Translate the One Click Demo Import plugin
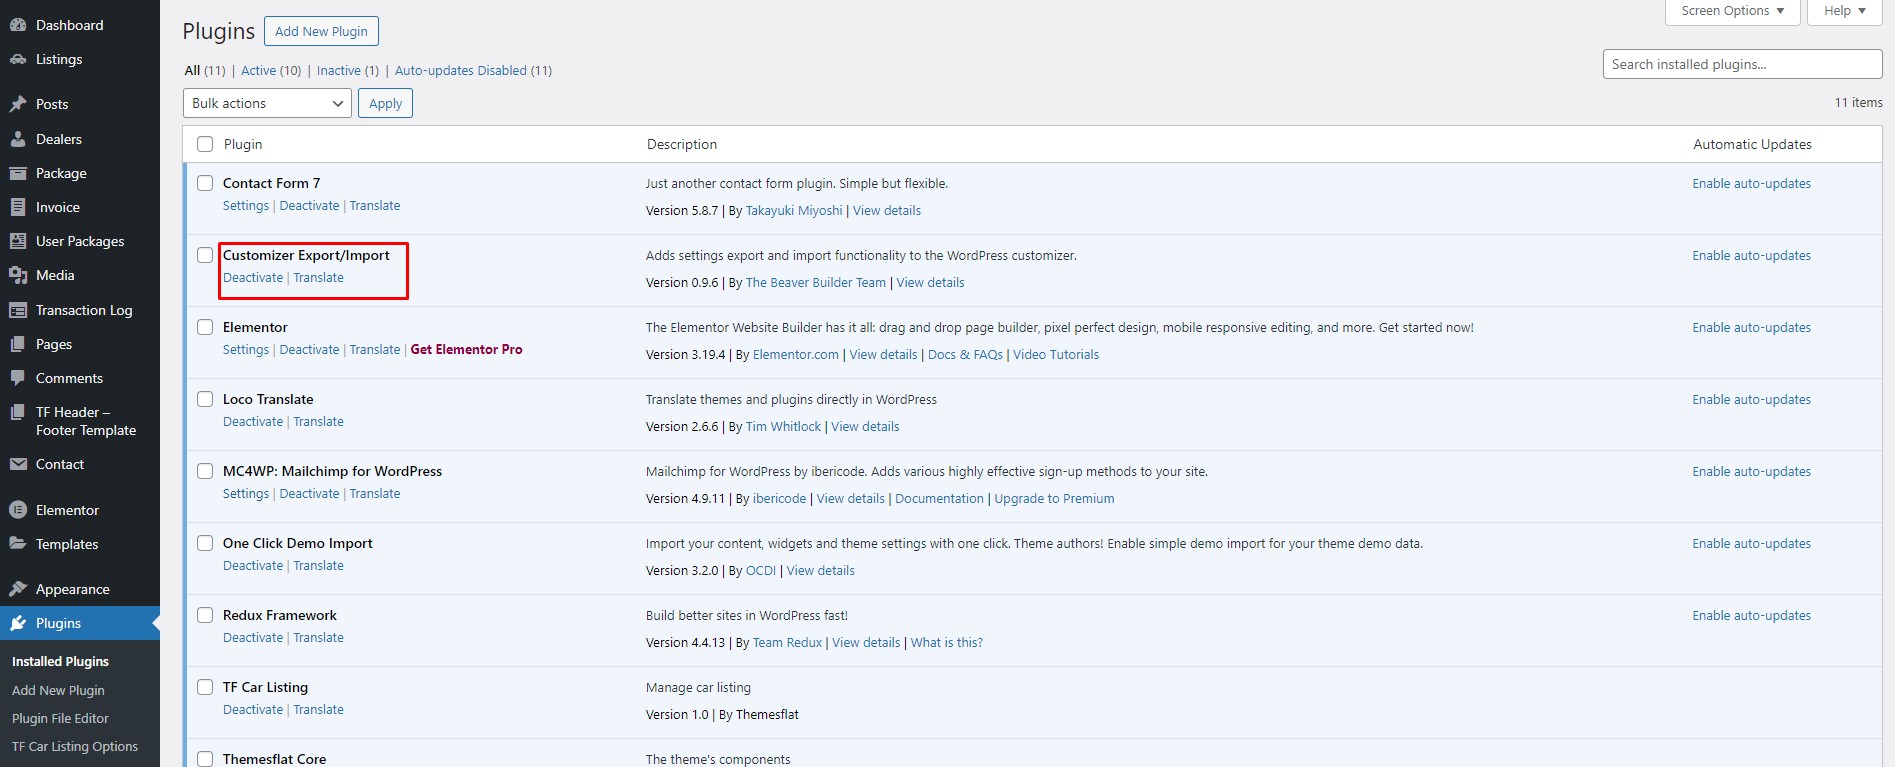Screen dimensions: 1895x767 pos(318,565)
